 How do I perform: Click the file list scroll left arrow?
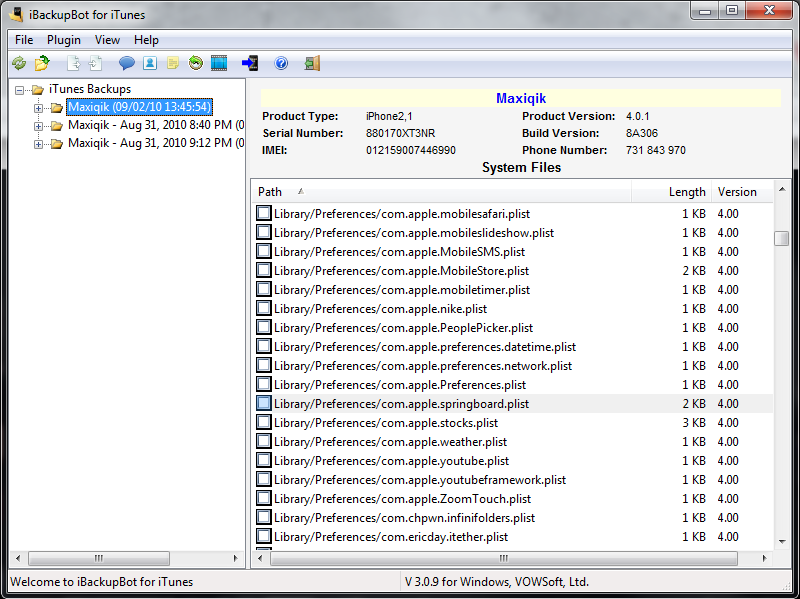260,558
